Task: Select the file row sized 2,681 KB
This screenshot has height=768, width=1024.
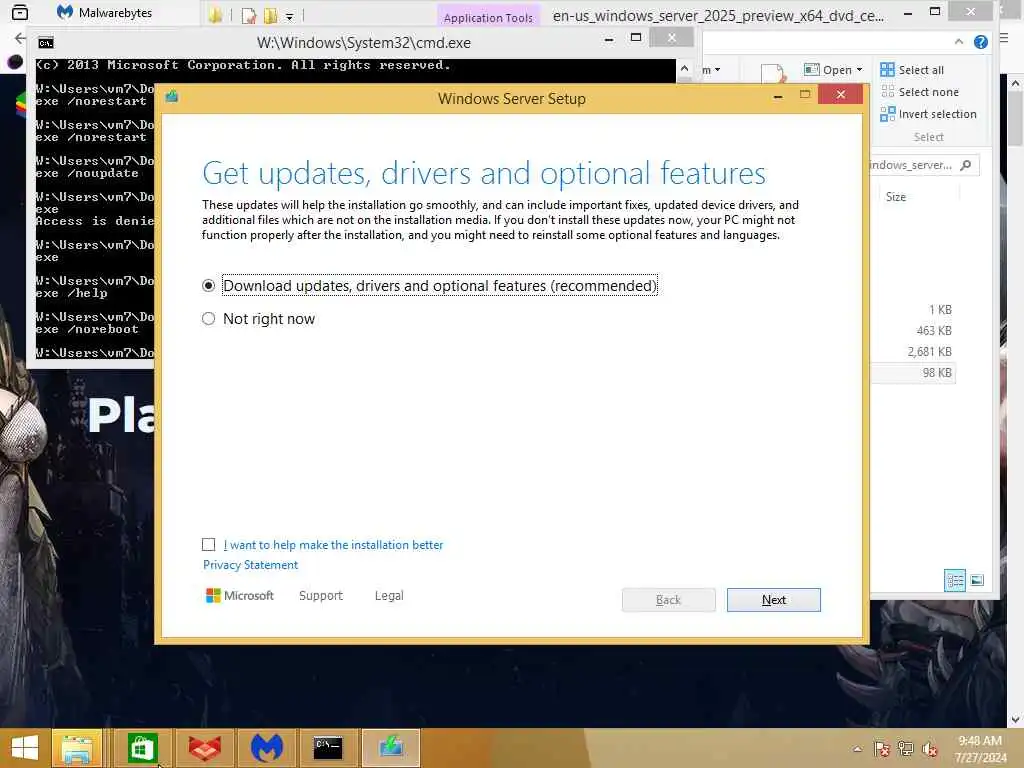Action: tap(913, 351)
